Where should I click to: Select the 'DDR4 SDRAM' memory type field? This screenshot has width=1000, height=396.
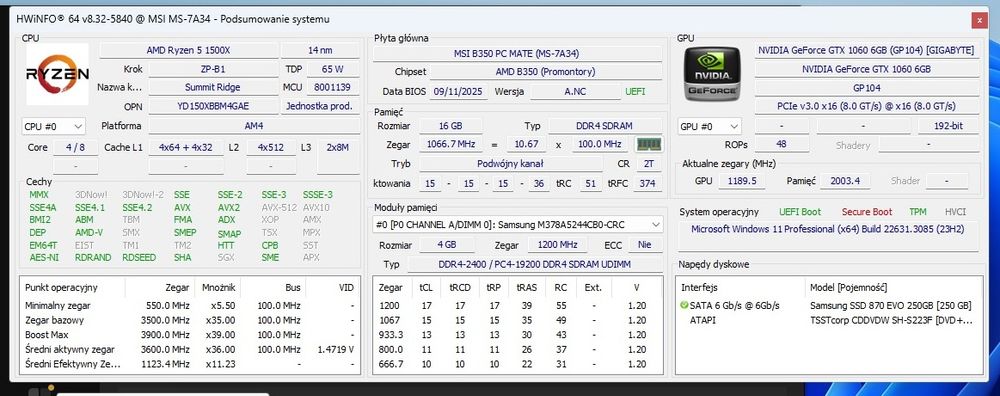(x=605, y=126)
